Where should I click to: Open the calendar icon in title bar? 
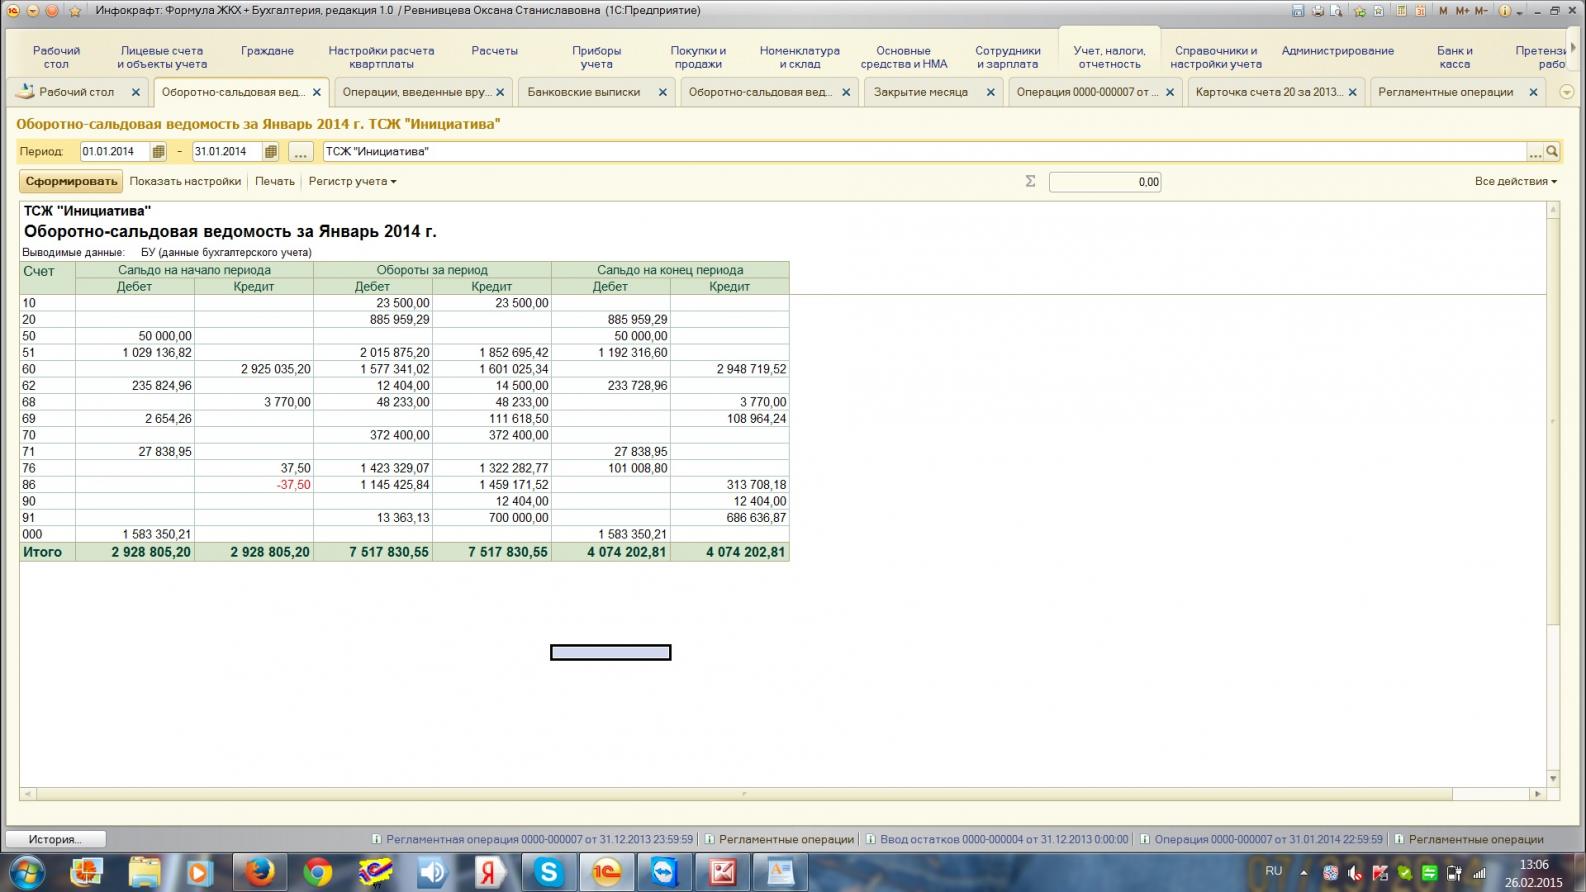coord(1420,11)
